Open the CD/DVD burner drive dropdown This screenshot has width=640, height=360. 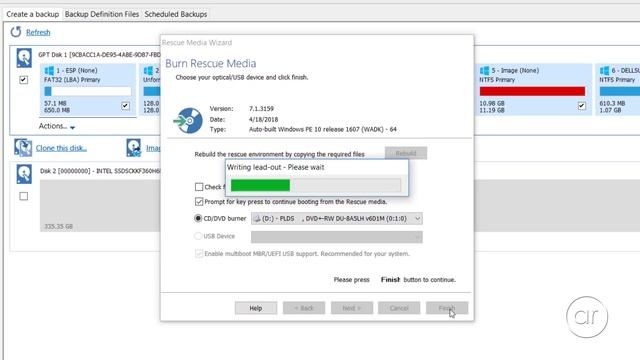tap(337, 218)
